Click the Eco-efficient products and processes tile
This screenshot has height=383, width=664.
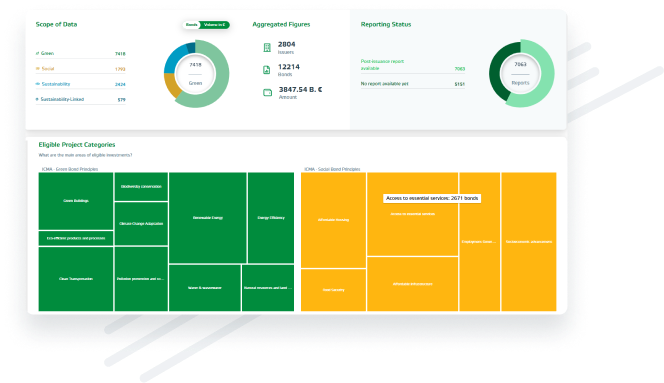tap(76, 238)
